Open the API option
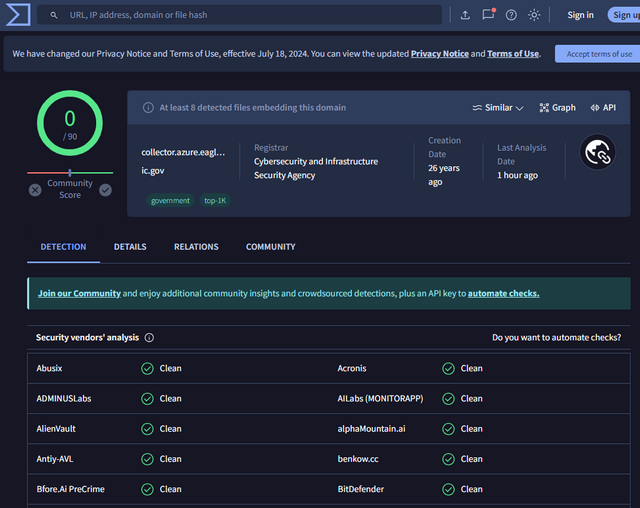 point(603,108)
